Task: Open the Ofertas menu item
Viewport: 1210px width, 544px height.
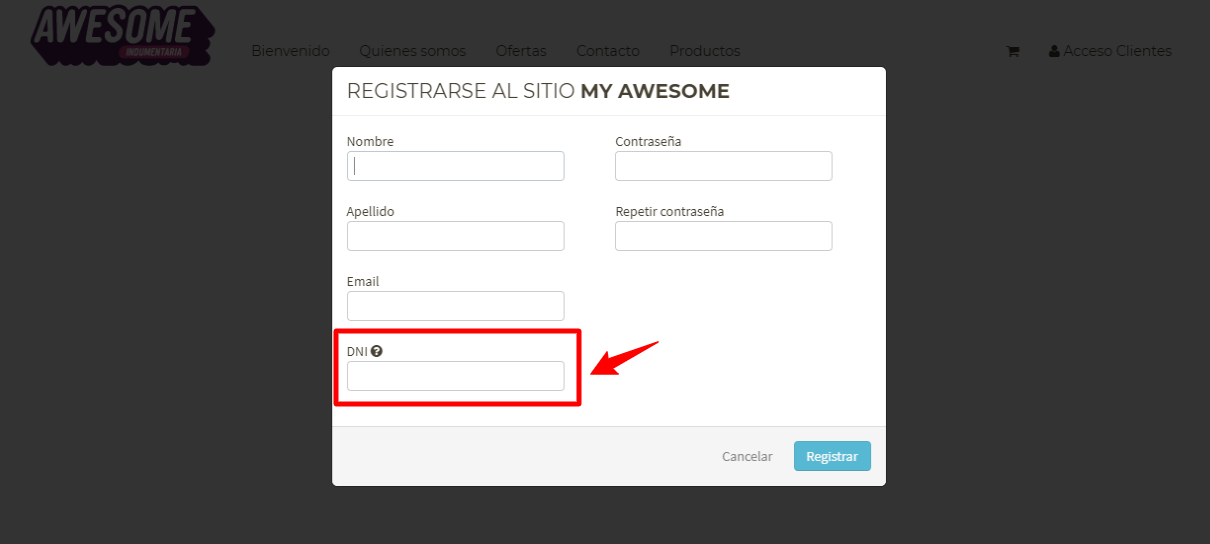Action: 521,51
